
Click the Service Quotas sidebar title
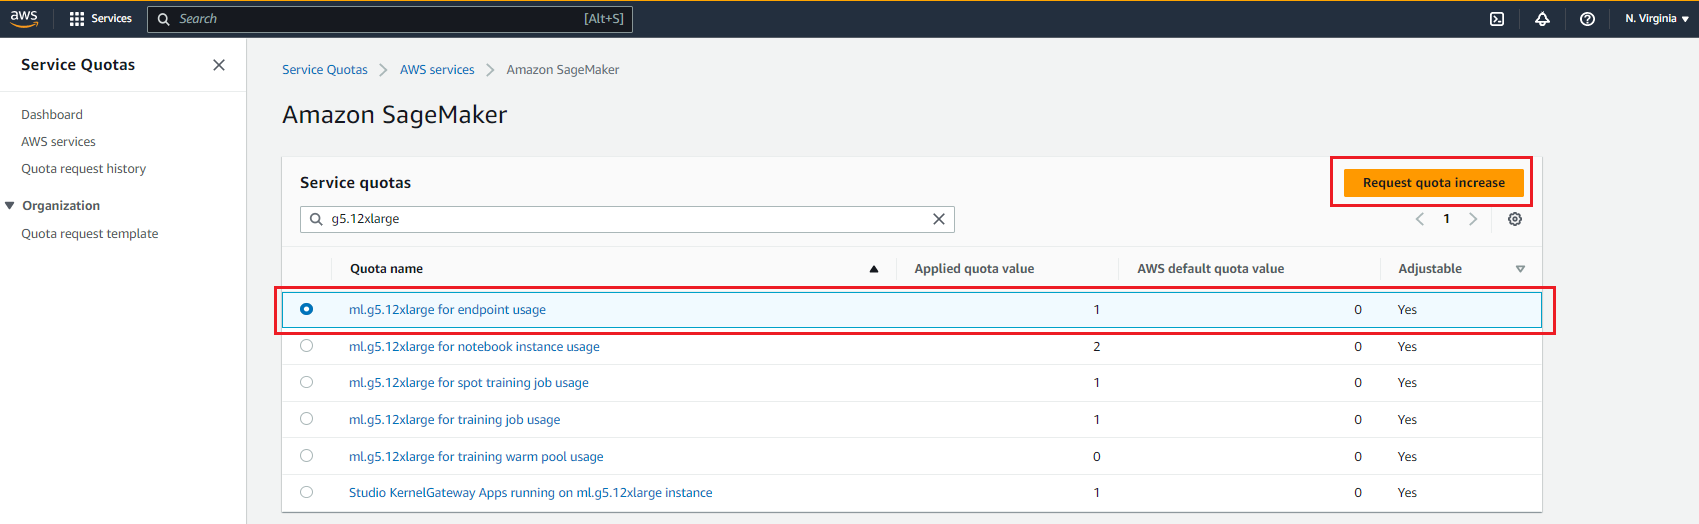click(78, 65)
